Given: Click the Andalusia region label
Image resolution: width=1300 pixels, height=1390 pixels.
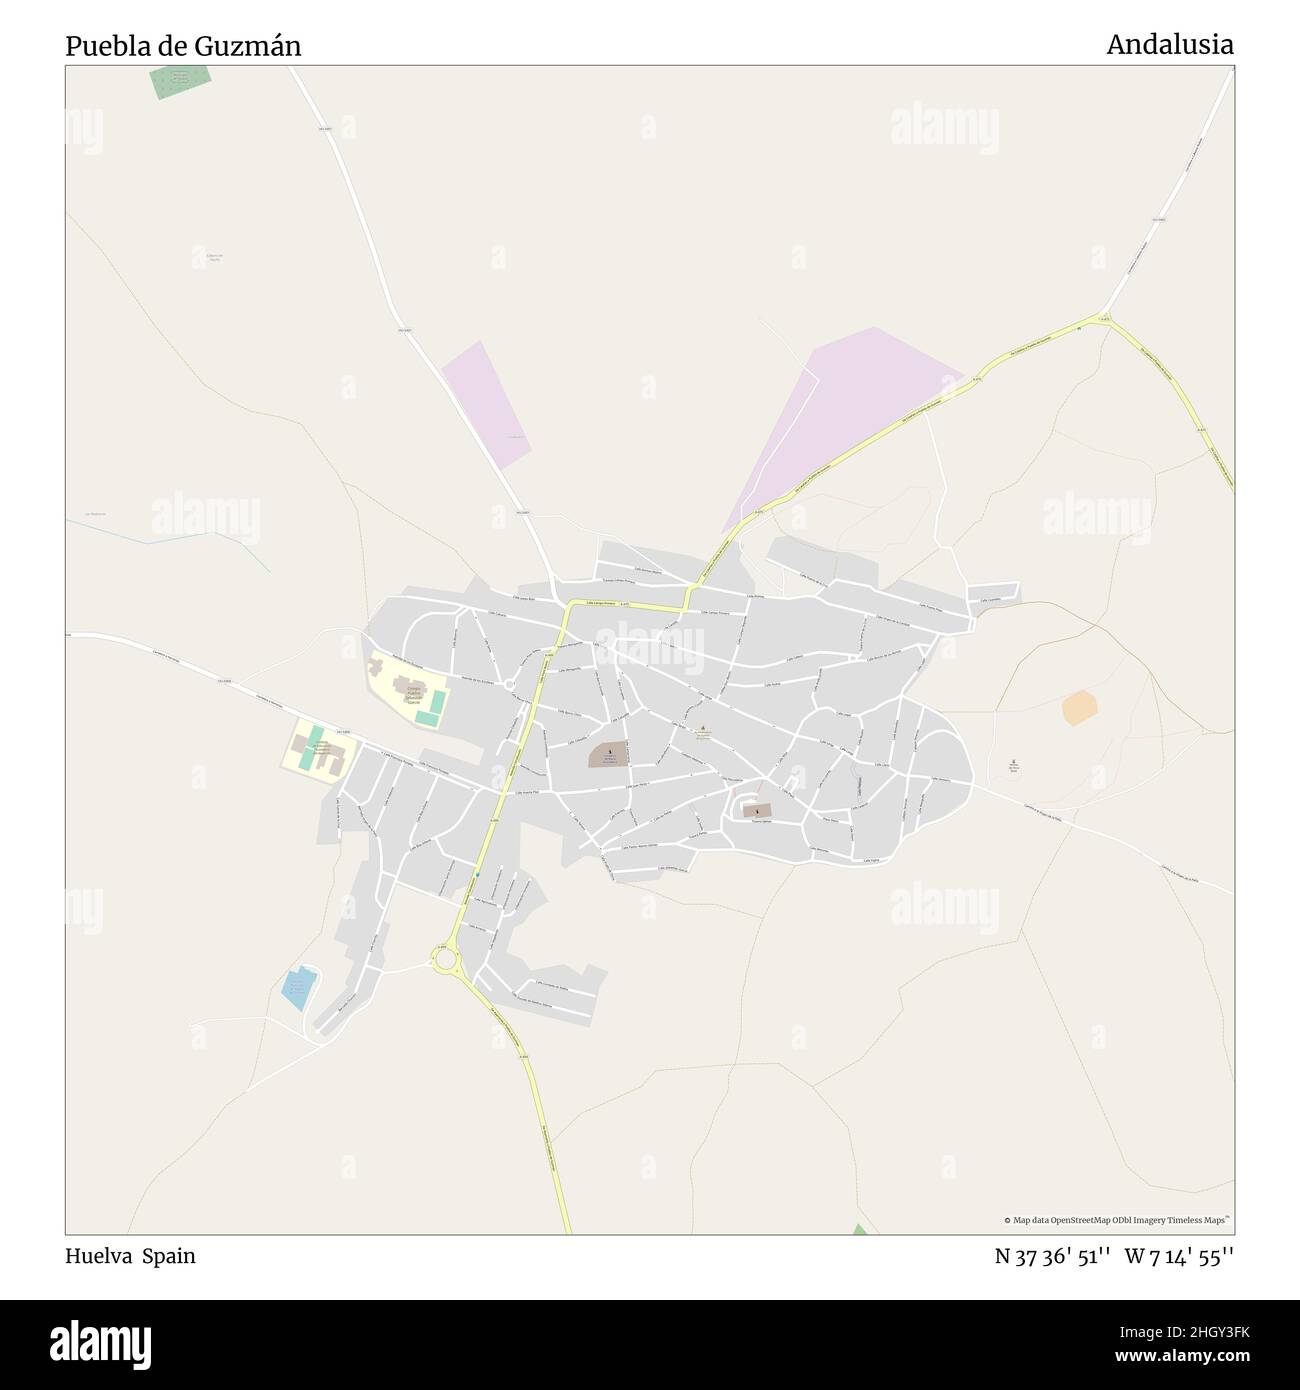Looking at the screenshot, I should click(1170, 44).
